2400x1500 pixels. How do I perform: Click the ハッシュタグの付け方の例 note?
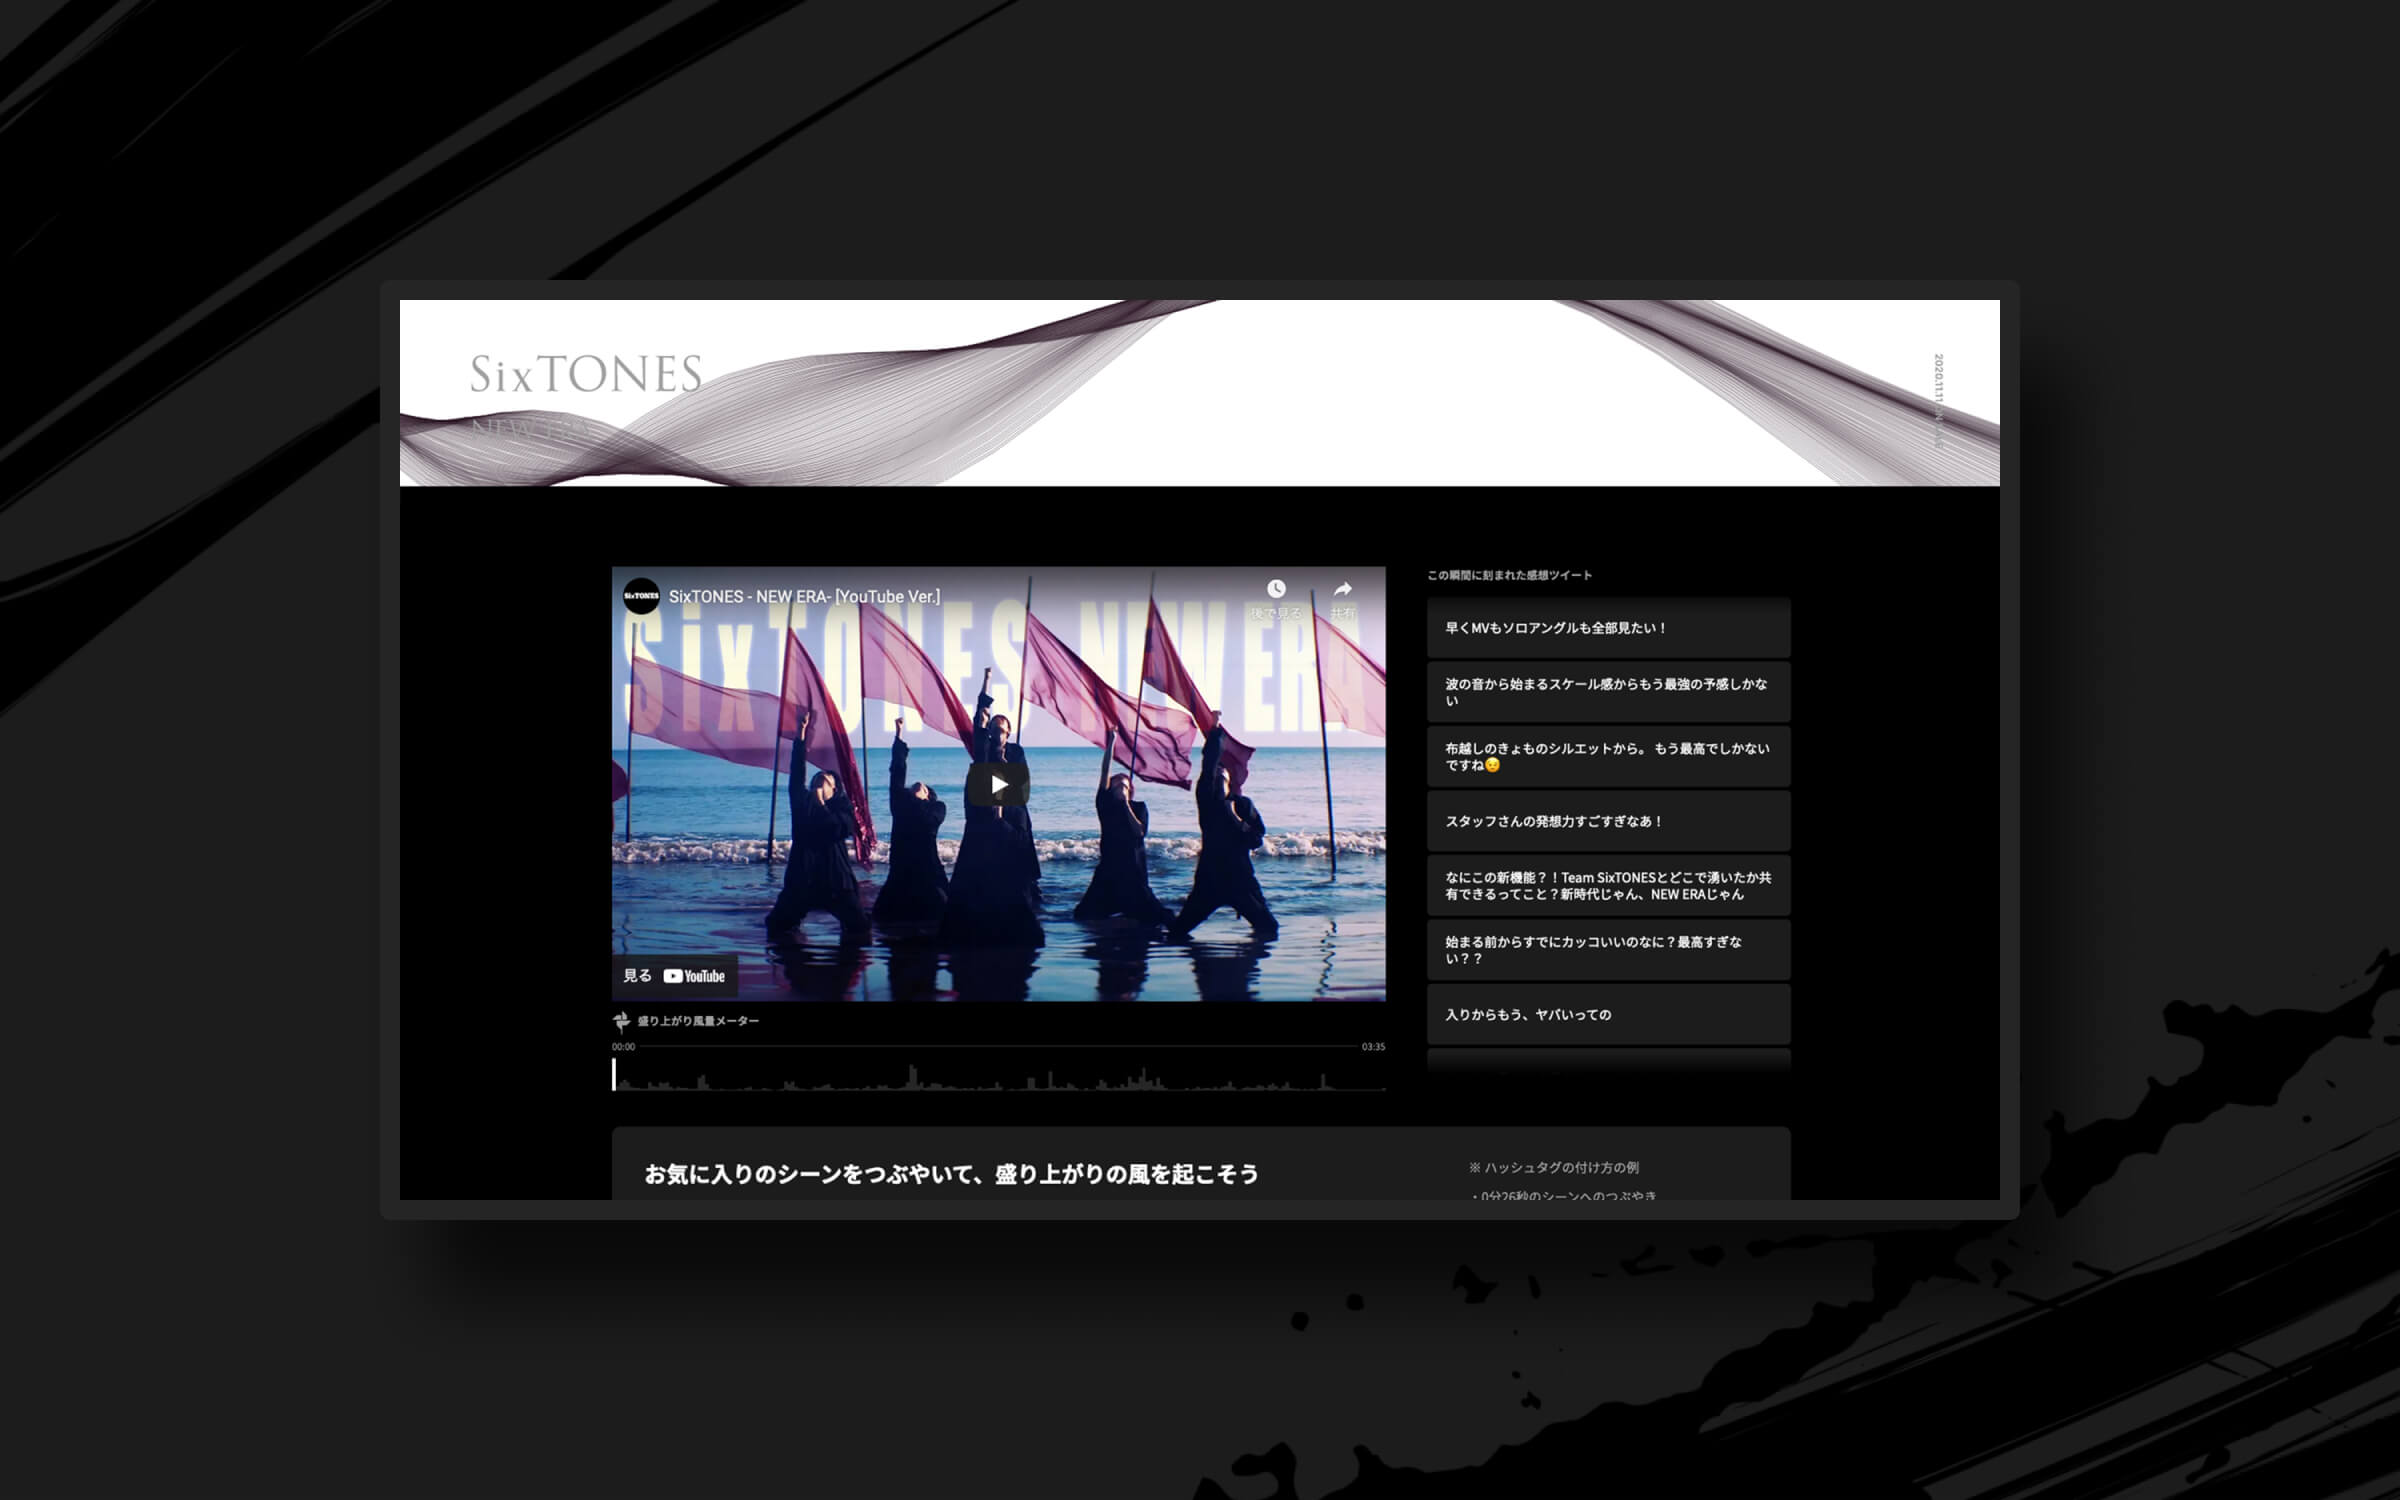(1553, 1167)
